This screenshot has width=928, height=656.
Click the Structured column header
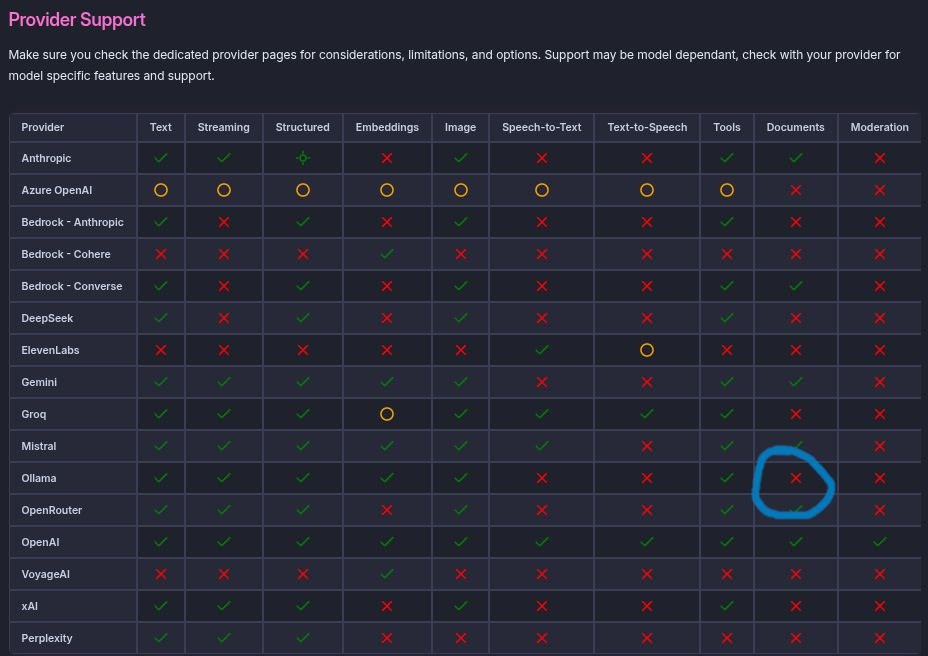coord(302,127)
